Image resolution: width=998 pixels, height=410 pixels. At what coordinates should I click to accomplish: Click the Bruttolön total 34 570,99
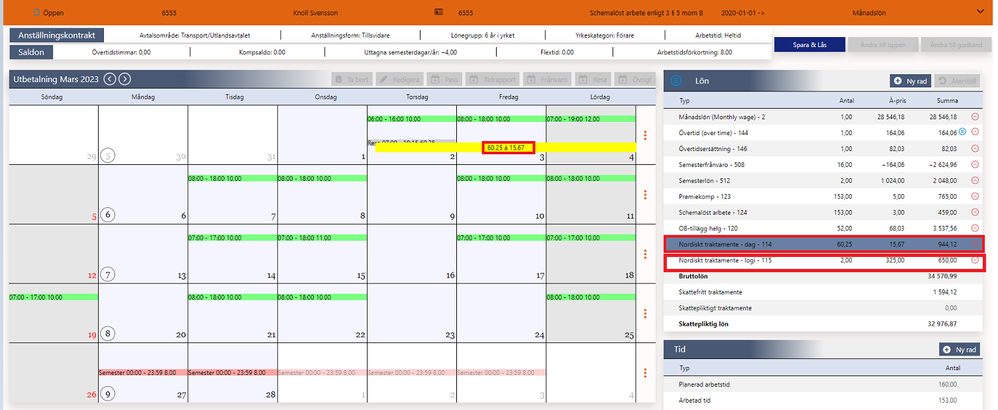tap(941, 276)
